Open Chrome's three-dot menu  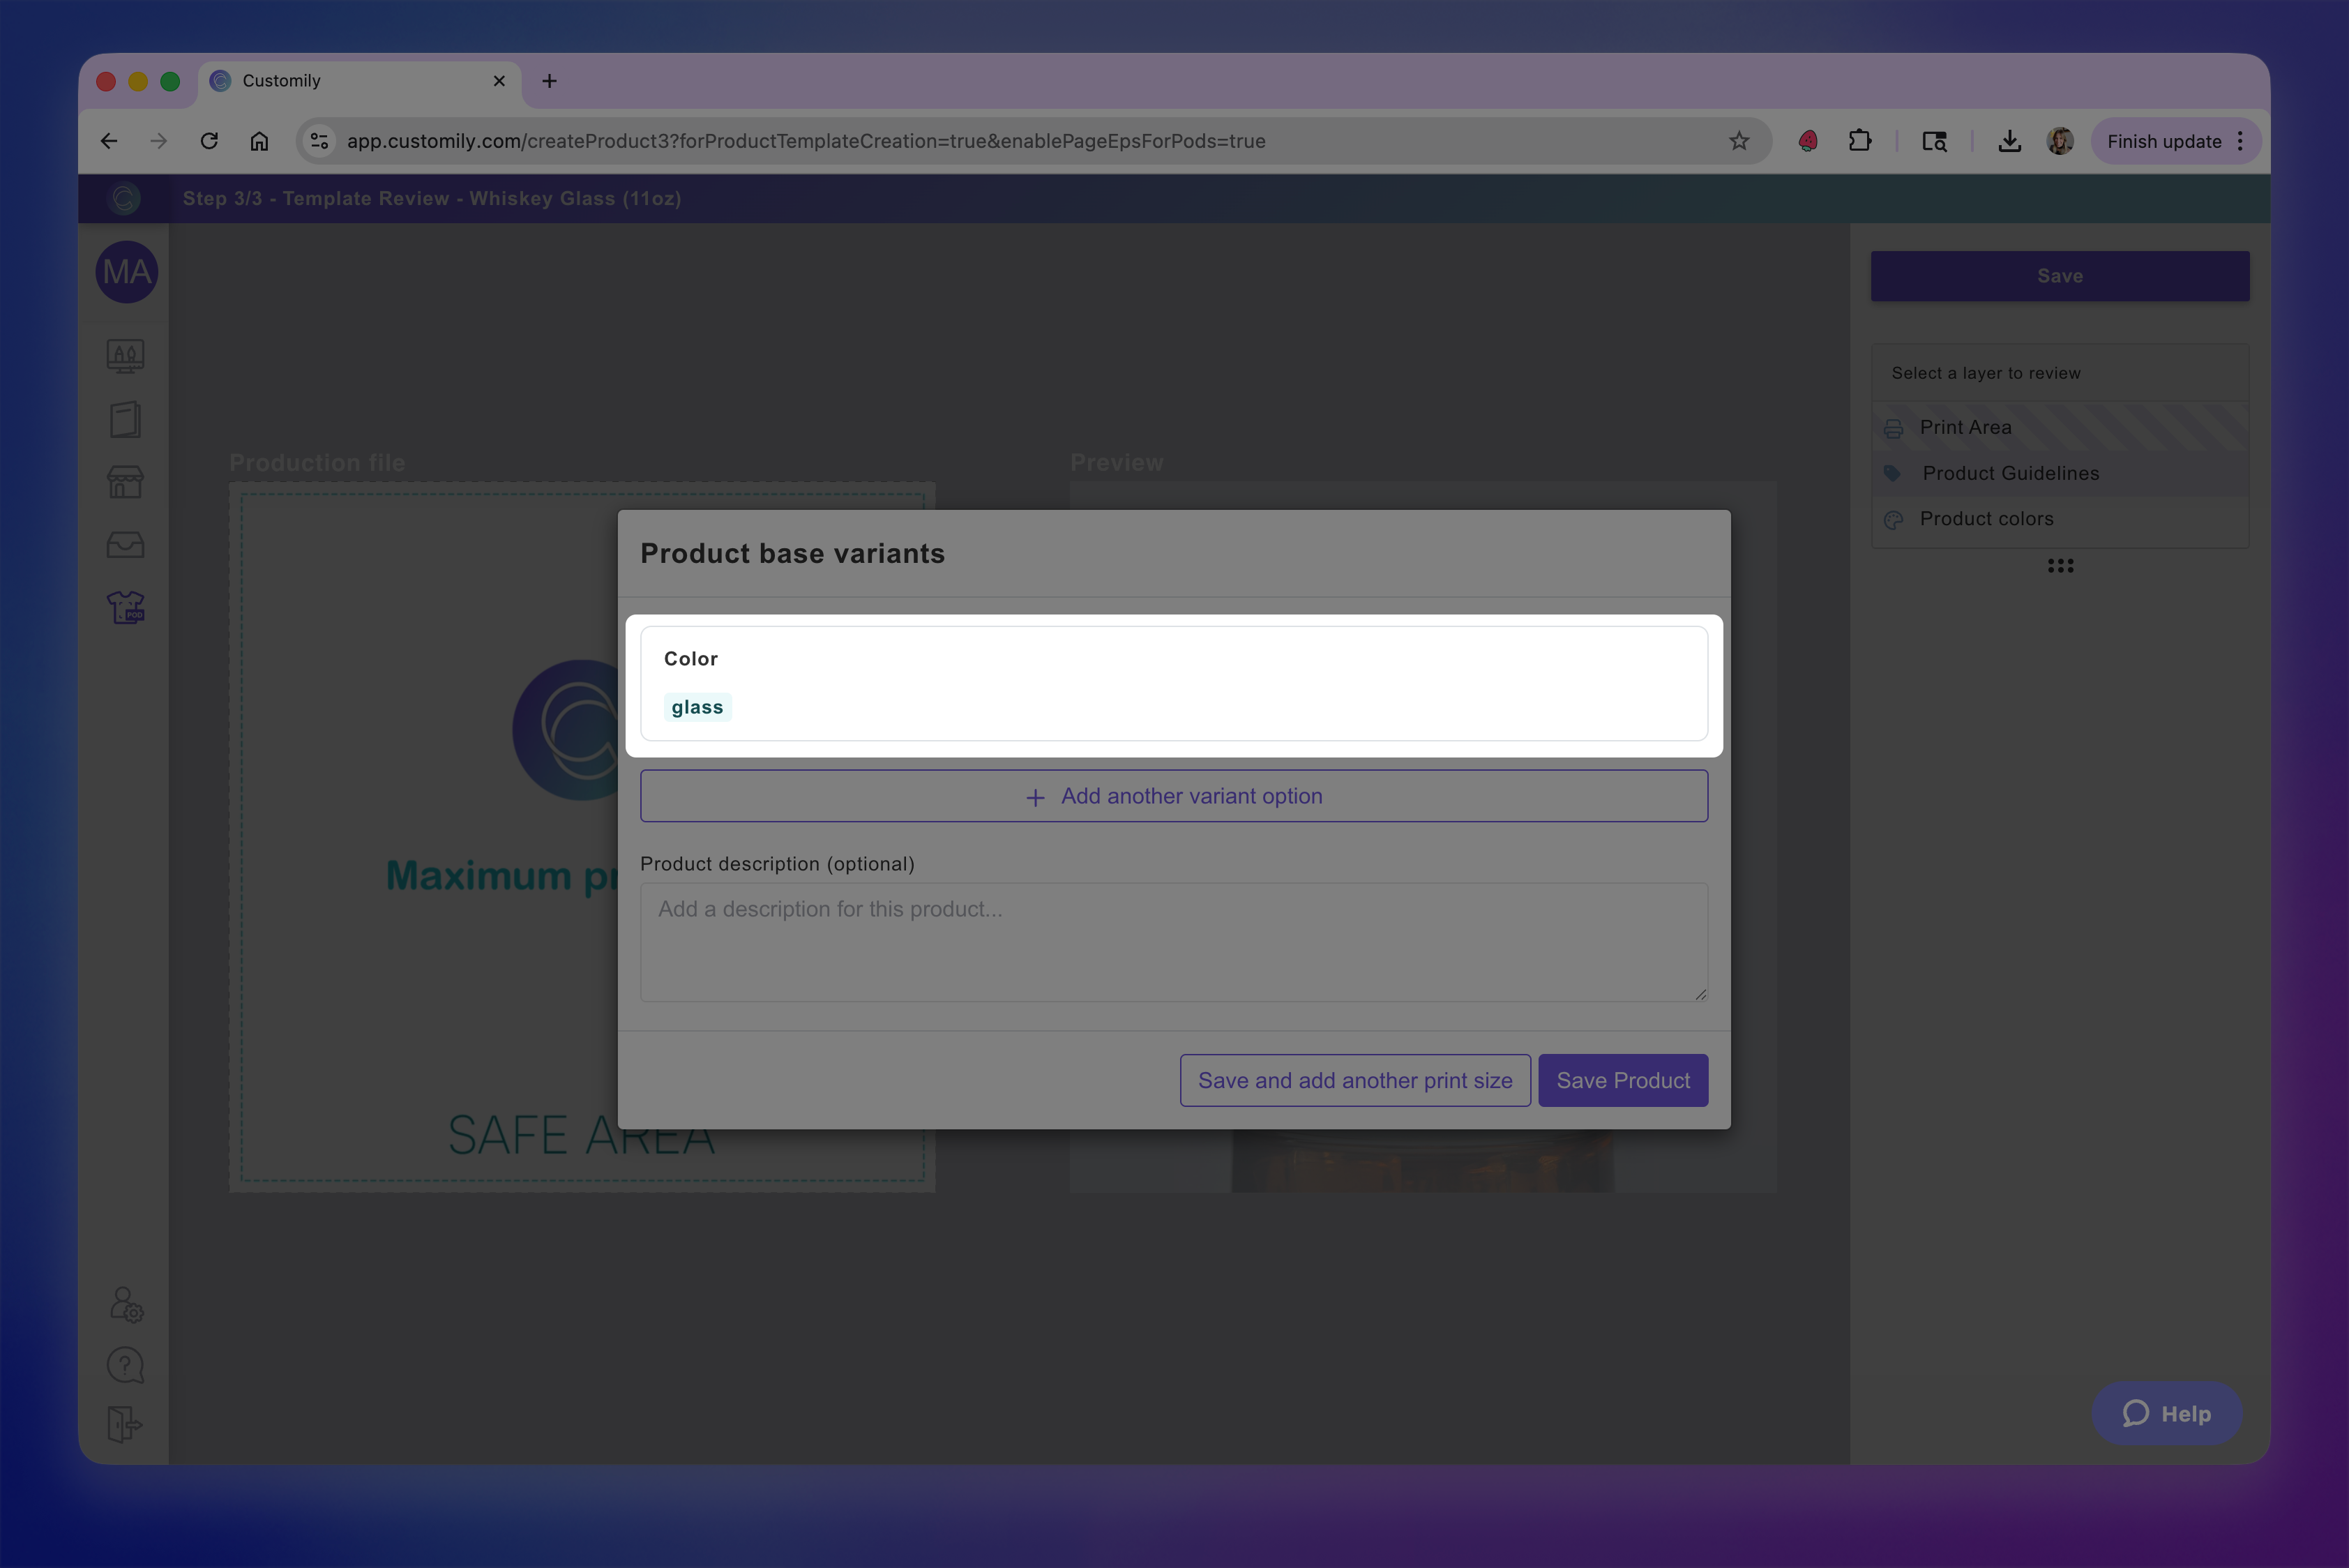pyautogui.click(x=2240, y=141)
